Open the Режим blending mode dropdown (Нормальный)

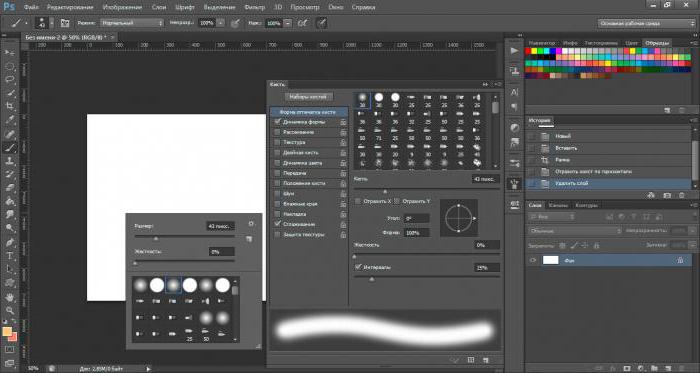point(132,23)
